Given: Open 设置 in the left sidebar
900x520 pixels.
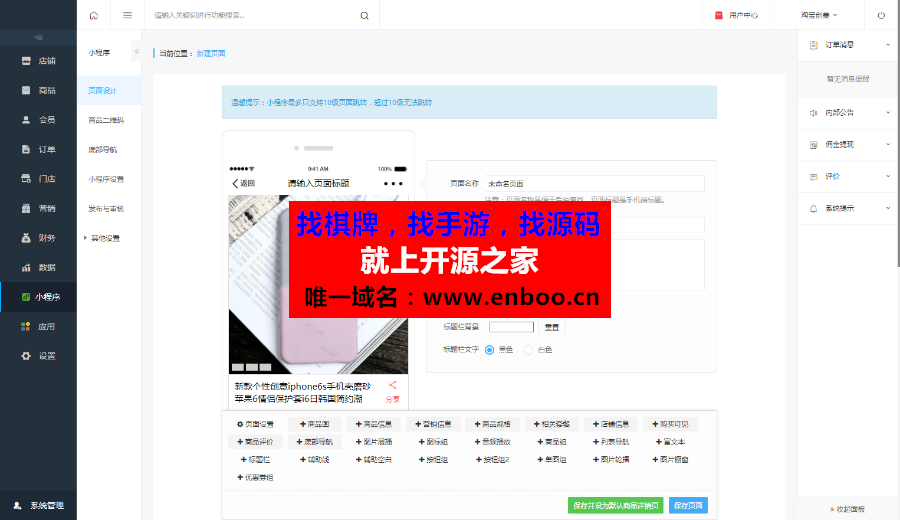Looking at the screenshot, I should click(x=38, y=356).
